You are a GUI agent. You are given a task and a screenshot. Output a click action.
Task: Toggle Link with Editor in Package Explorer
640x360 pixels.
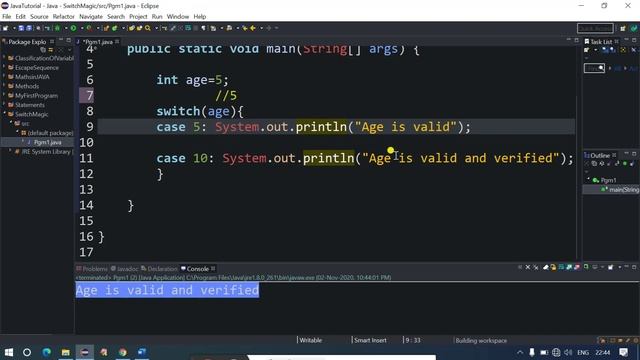51,50
